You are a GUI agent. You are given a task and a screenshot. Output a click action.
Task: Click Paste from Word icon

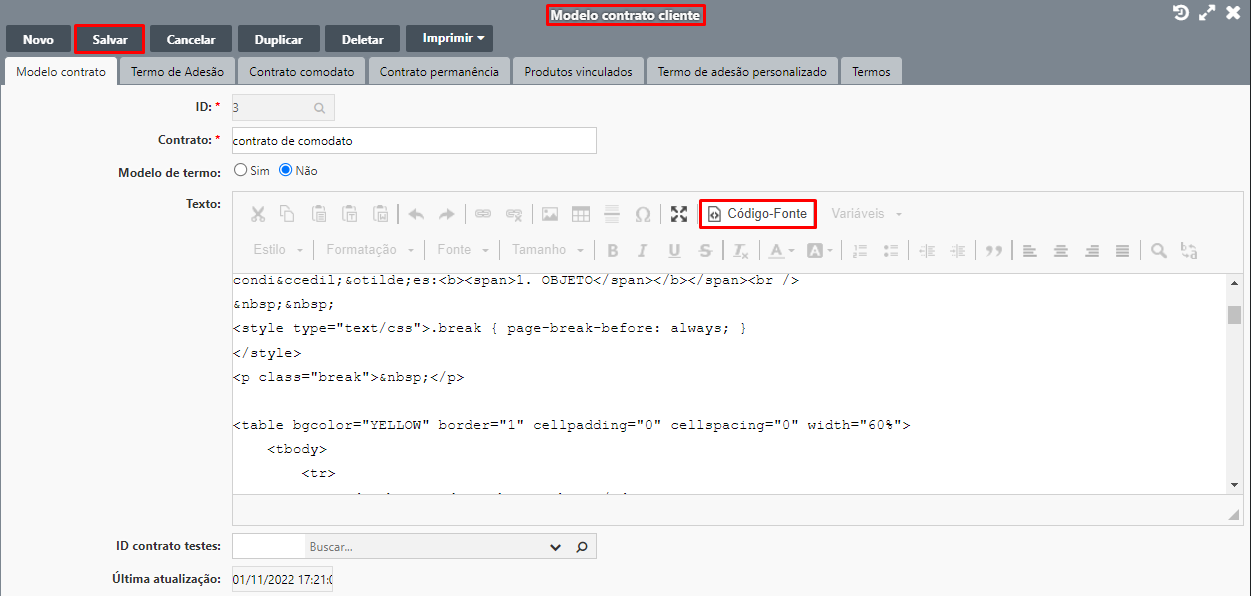tap(381, 214)
